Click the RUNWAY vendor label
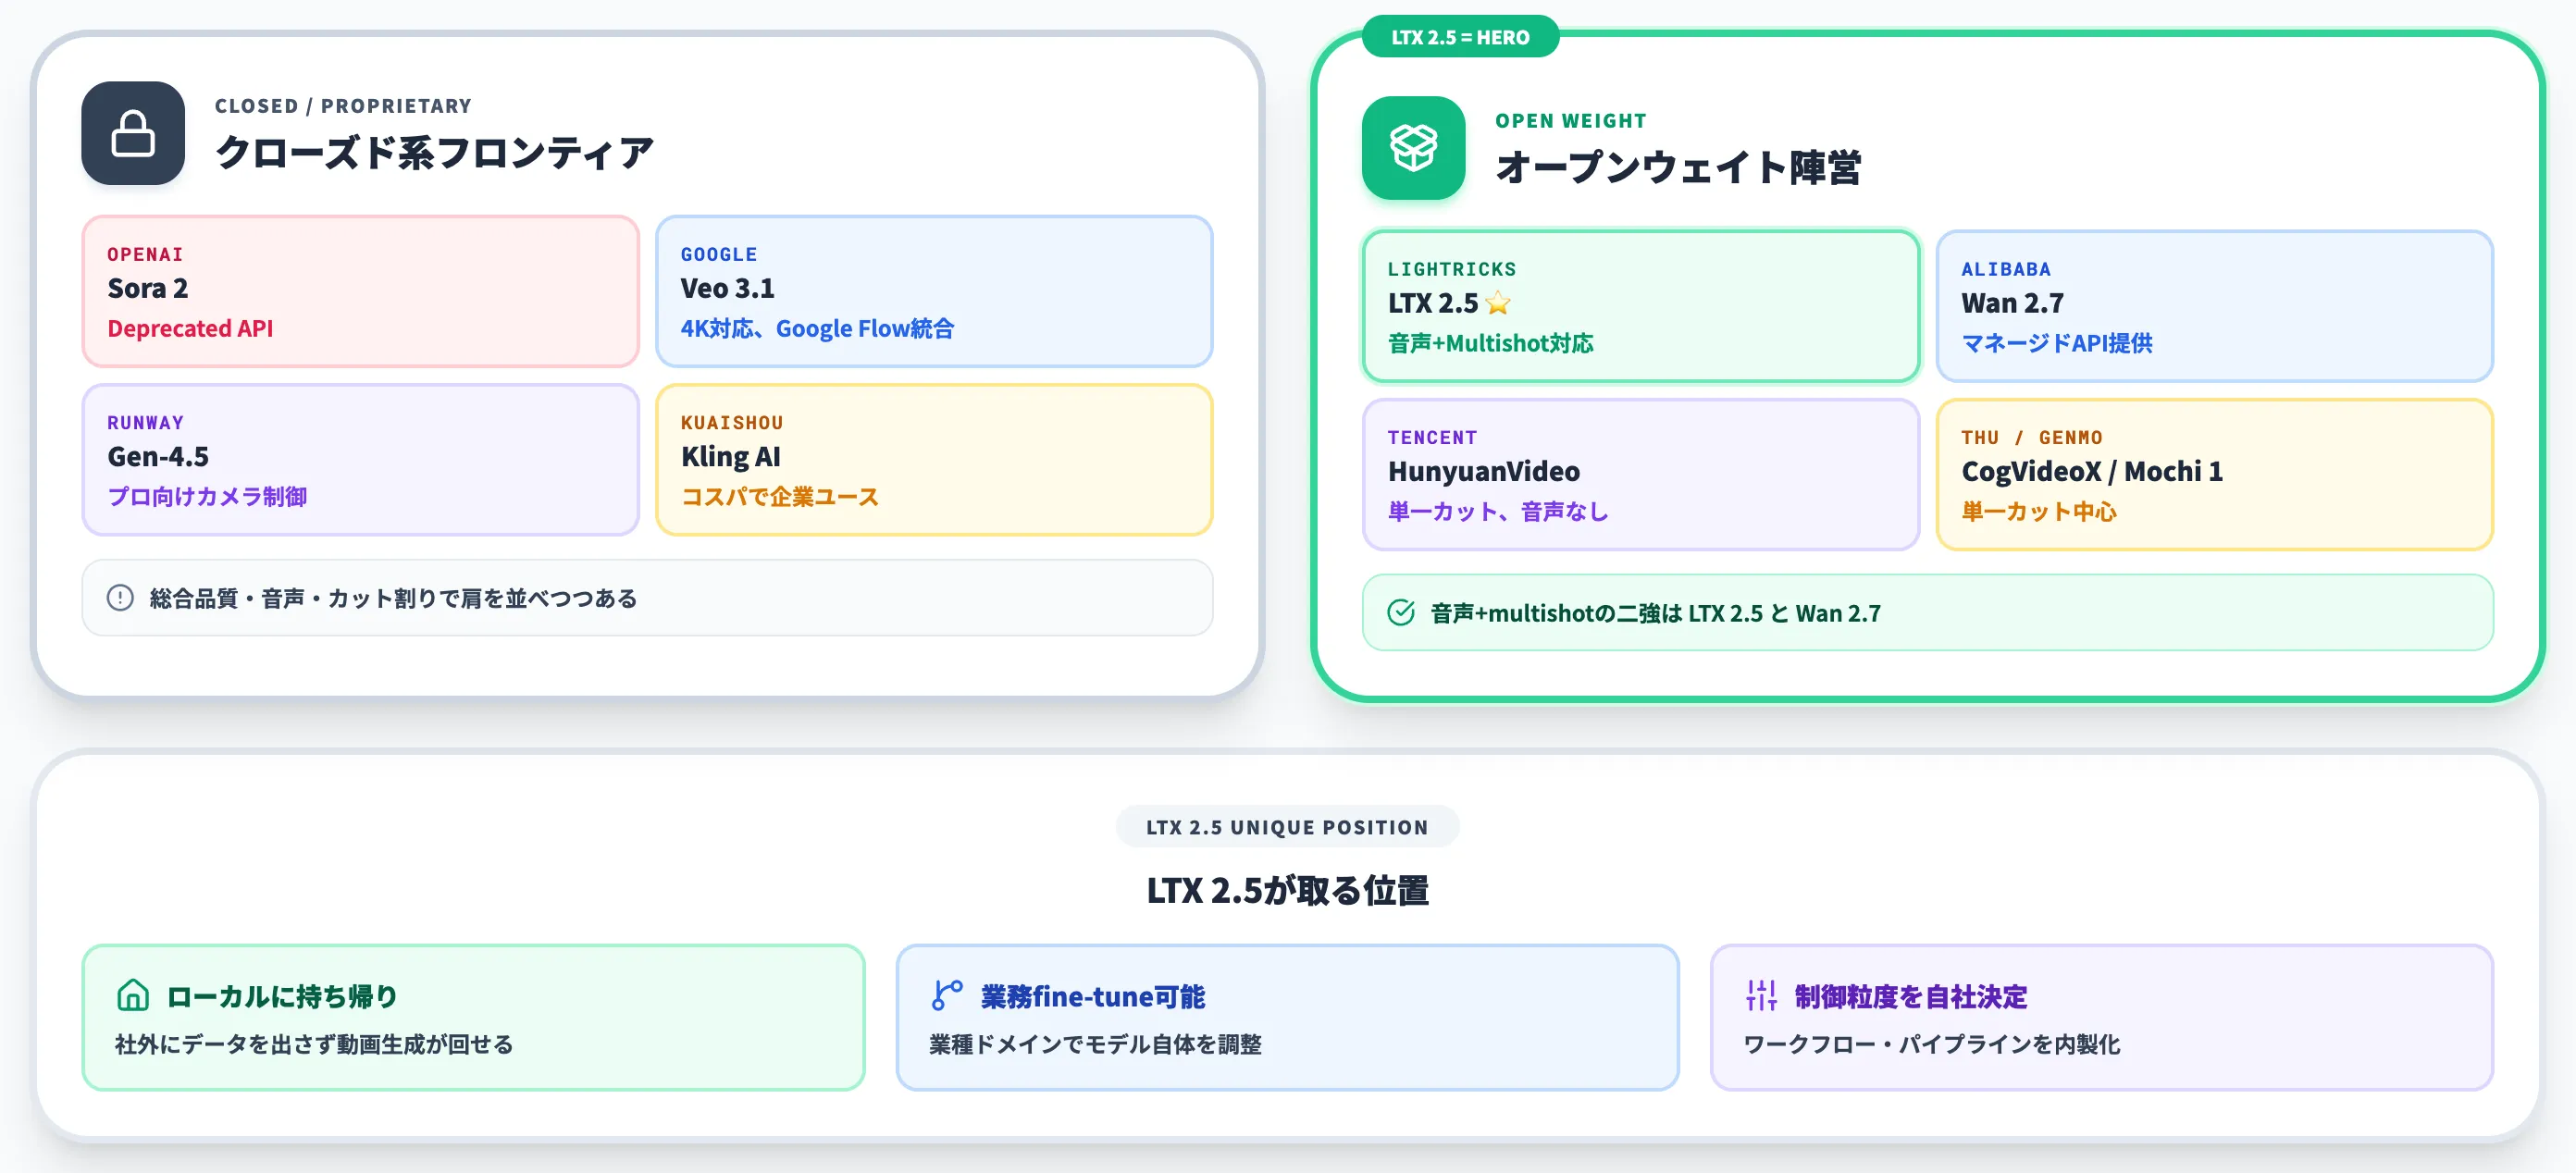 pyautogui.click(x=145, y=423)
